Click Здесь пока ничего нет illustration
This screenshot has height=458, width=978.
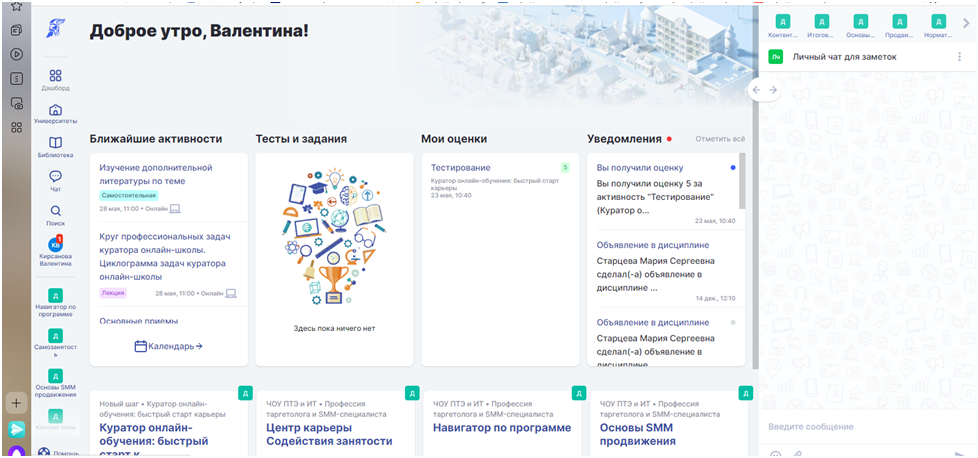(334, 237)
